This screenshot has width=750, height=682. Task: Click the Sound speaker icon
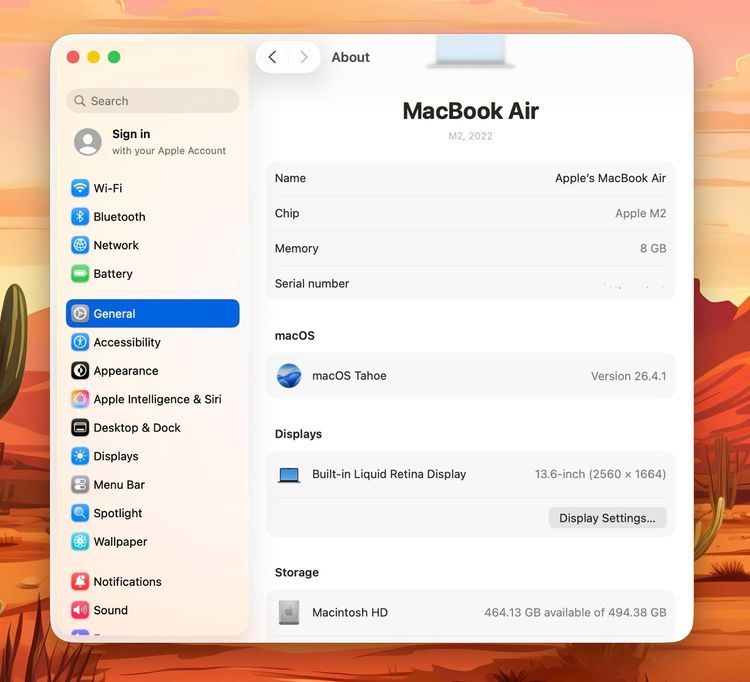point(80,610)
